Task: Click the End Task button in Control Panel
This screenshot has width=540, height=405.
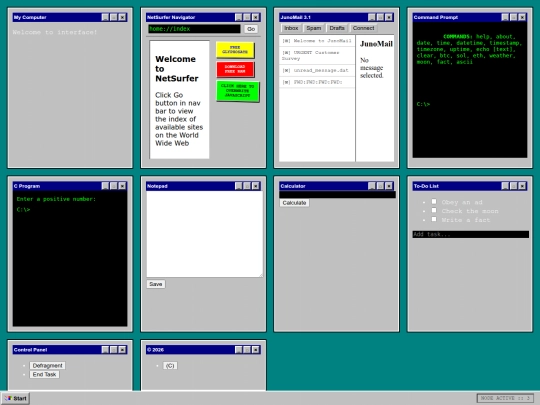Action: [x=44, y=374]
